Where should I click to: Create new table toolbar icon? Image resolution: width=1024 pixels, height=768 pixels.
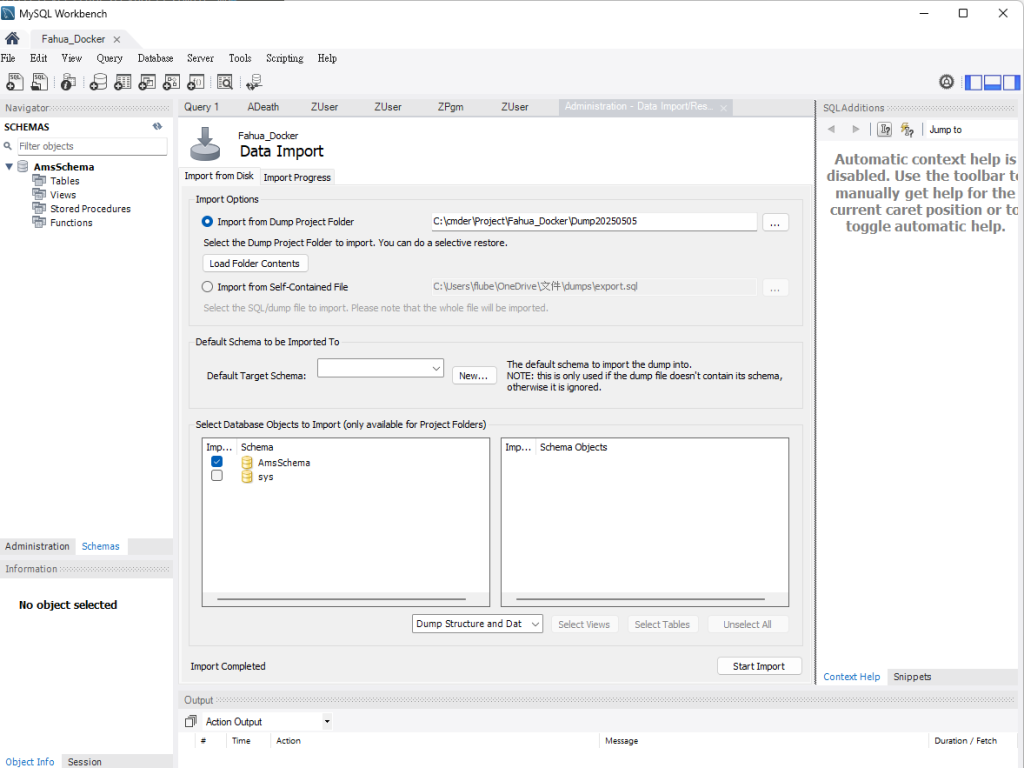click(123, 82)
